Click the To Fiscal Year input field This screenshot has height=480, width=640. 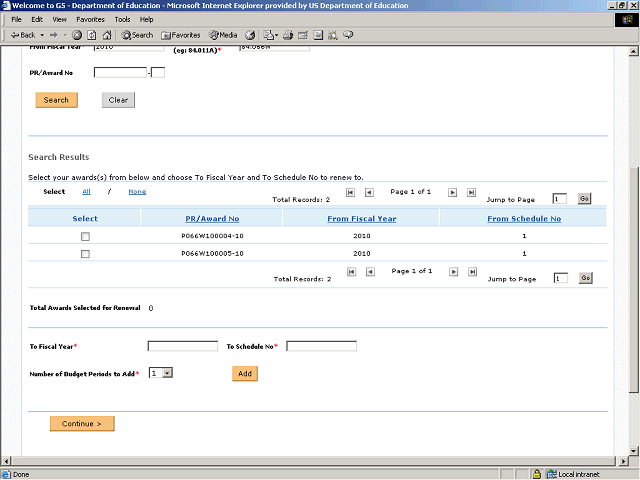click(x=182, y=346)
